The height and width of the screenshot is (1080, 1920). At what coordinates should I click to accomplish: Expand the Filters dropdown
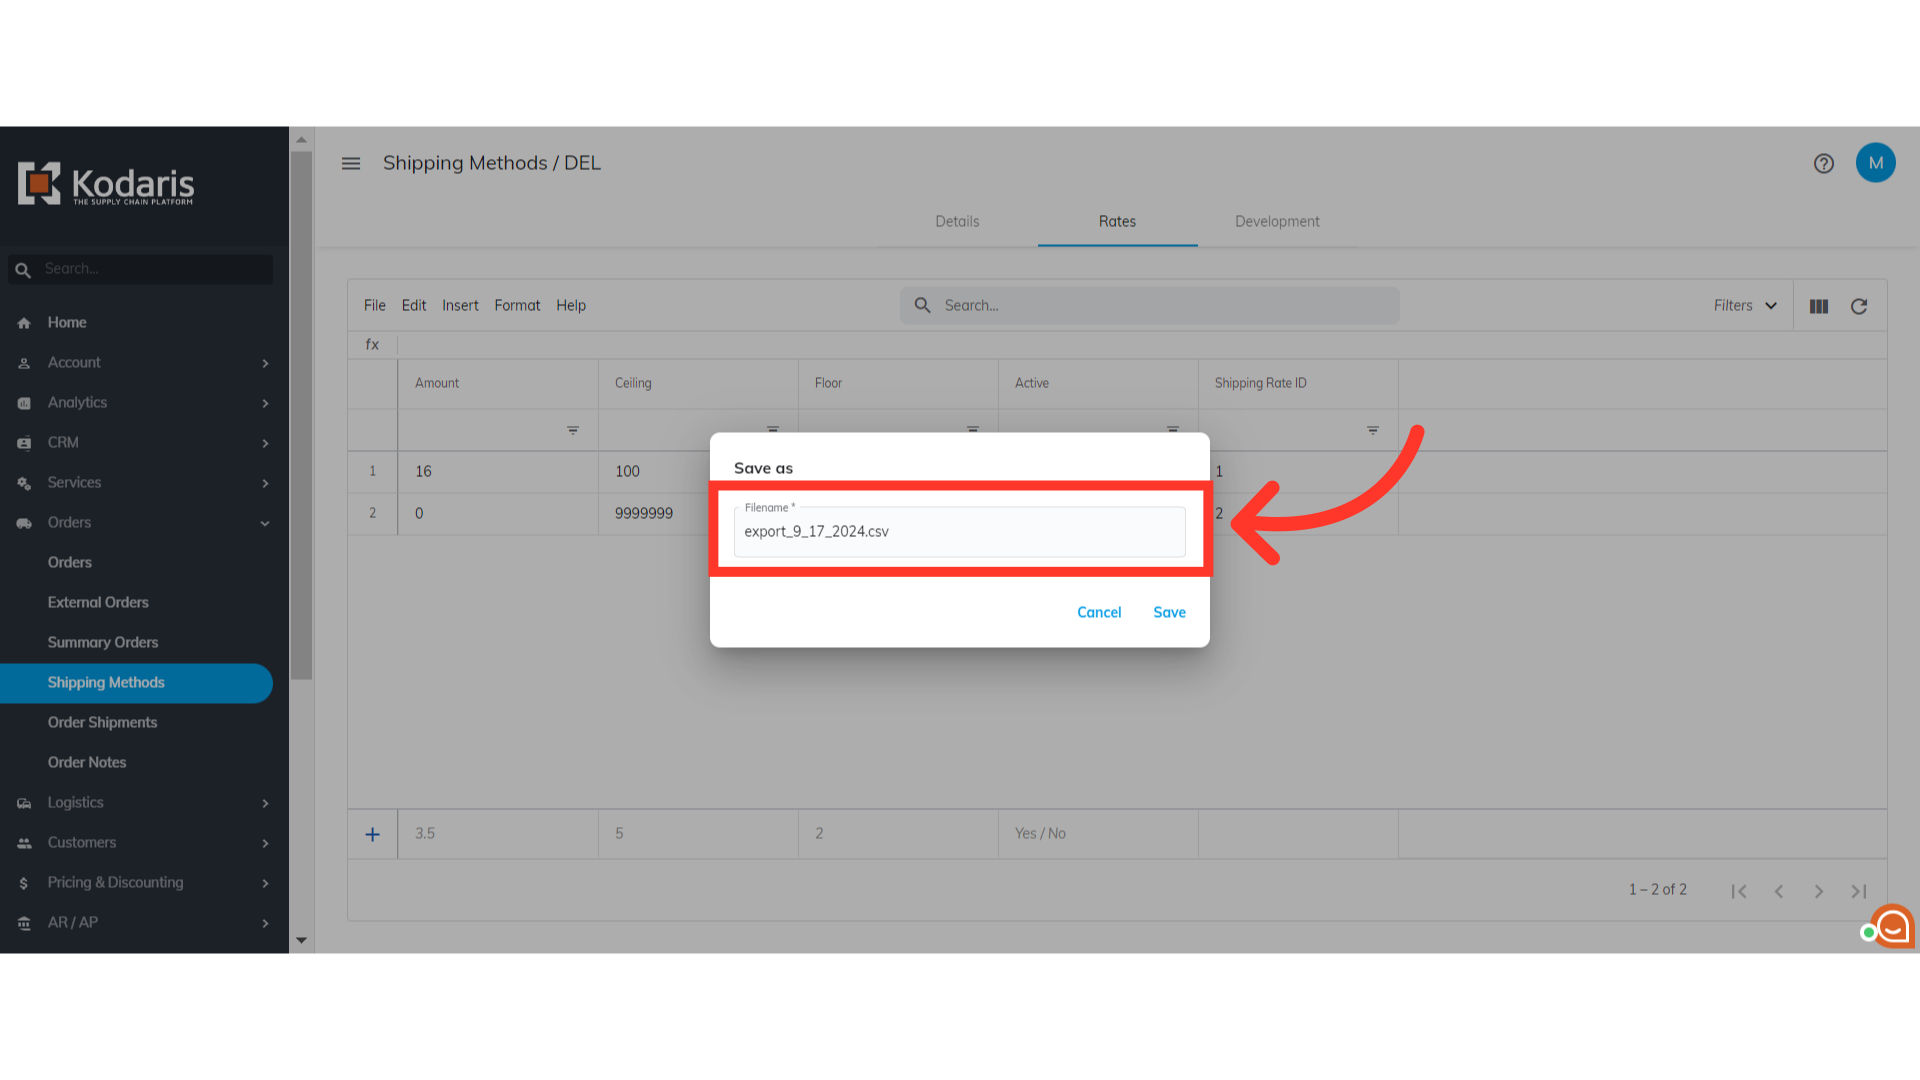(1745, 306)
